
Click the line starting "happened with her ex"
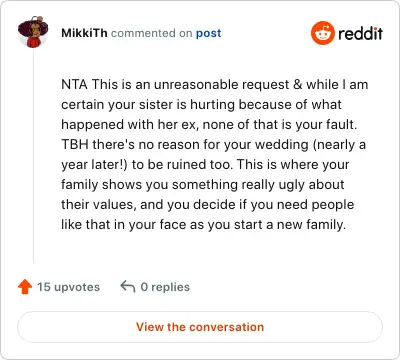tap(209, 125)
